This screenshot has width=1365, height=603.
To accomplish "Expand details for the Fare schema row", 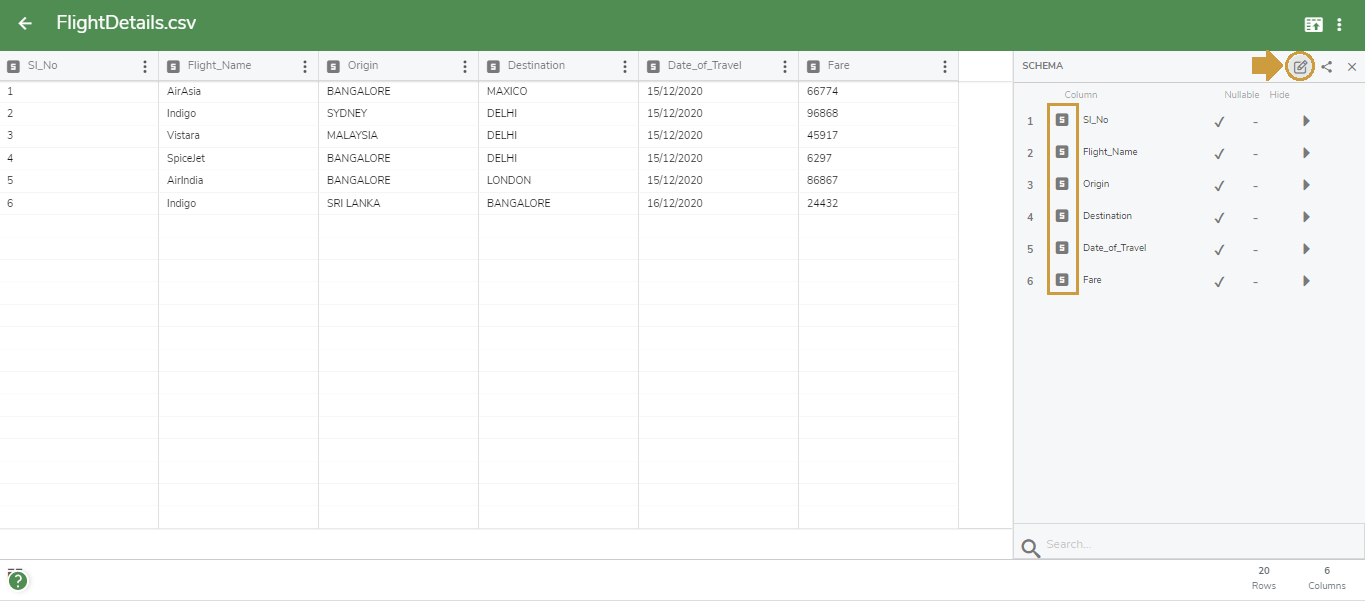I will tap(1306, 280).
